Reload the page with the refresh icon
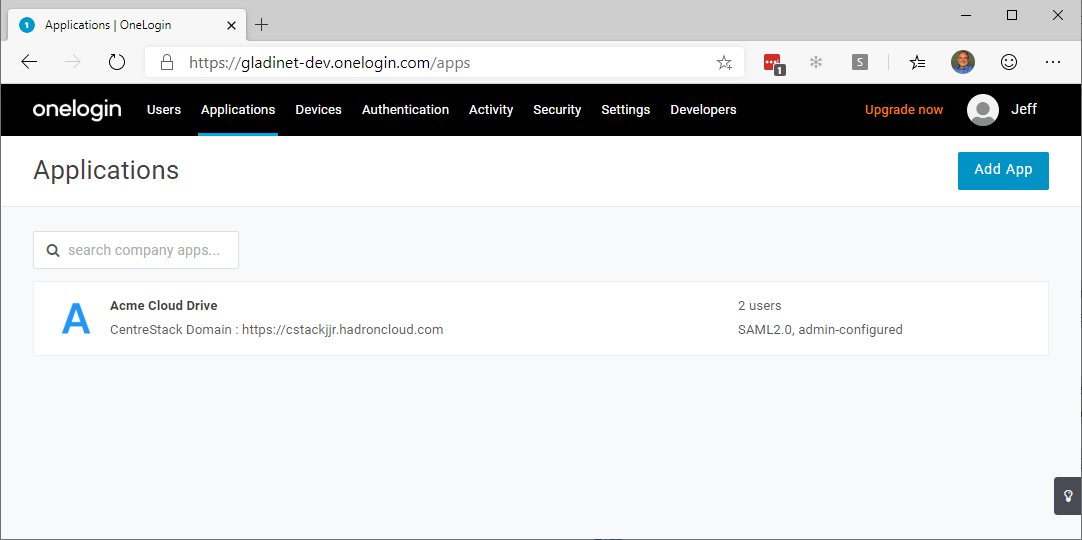 click(x=117, y=63)
